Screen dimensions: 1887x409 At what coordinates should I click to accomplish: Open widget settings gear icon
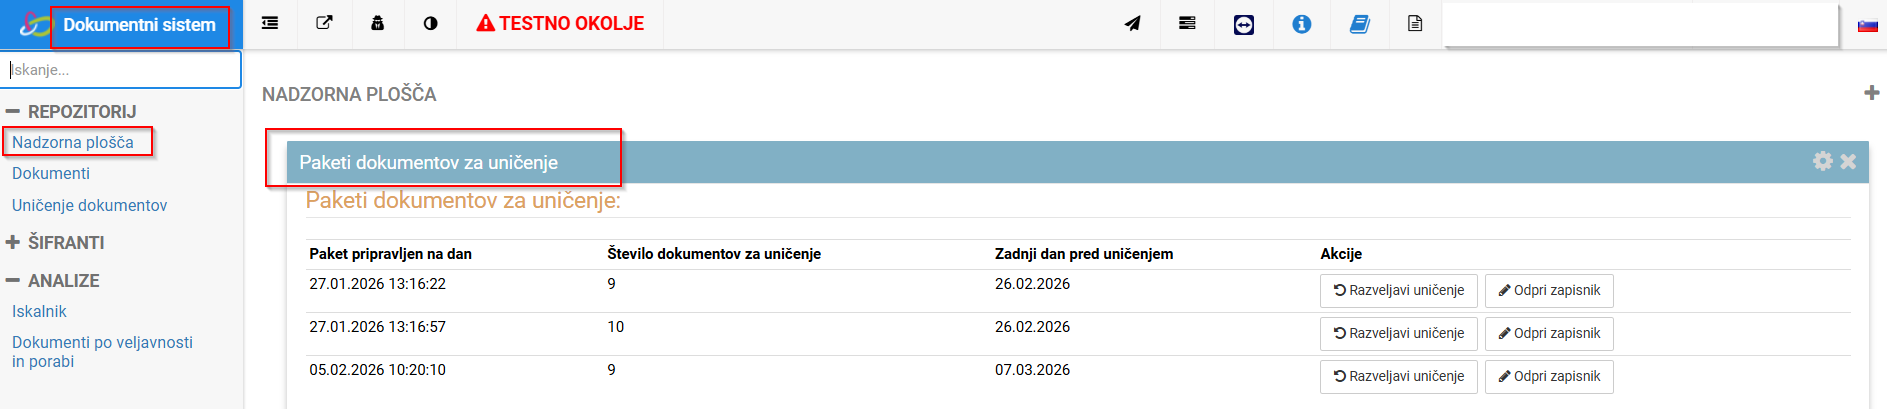(x=1822, y=161)
